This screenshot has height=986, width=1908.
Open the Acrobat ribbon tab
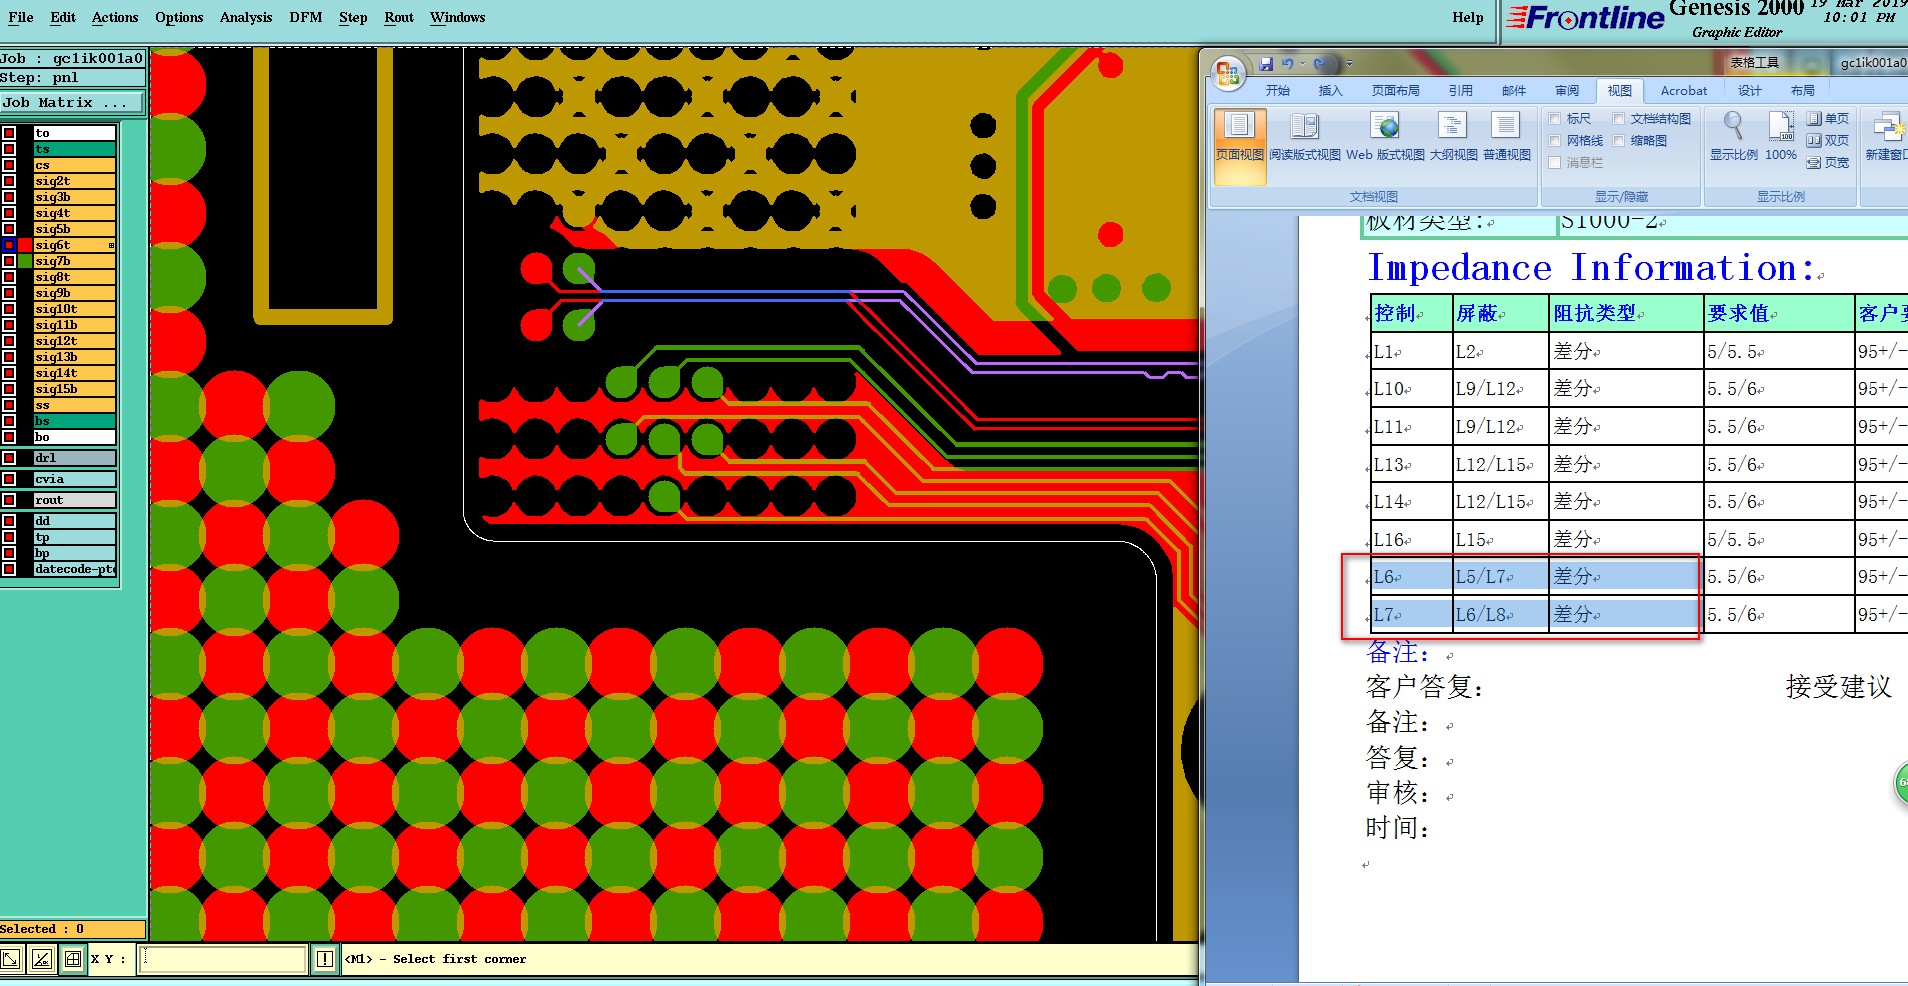coord(1684,90)
